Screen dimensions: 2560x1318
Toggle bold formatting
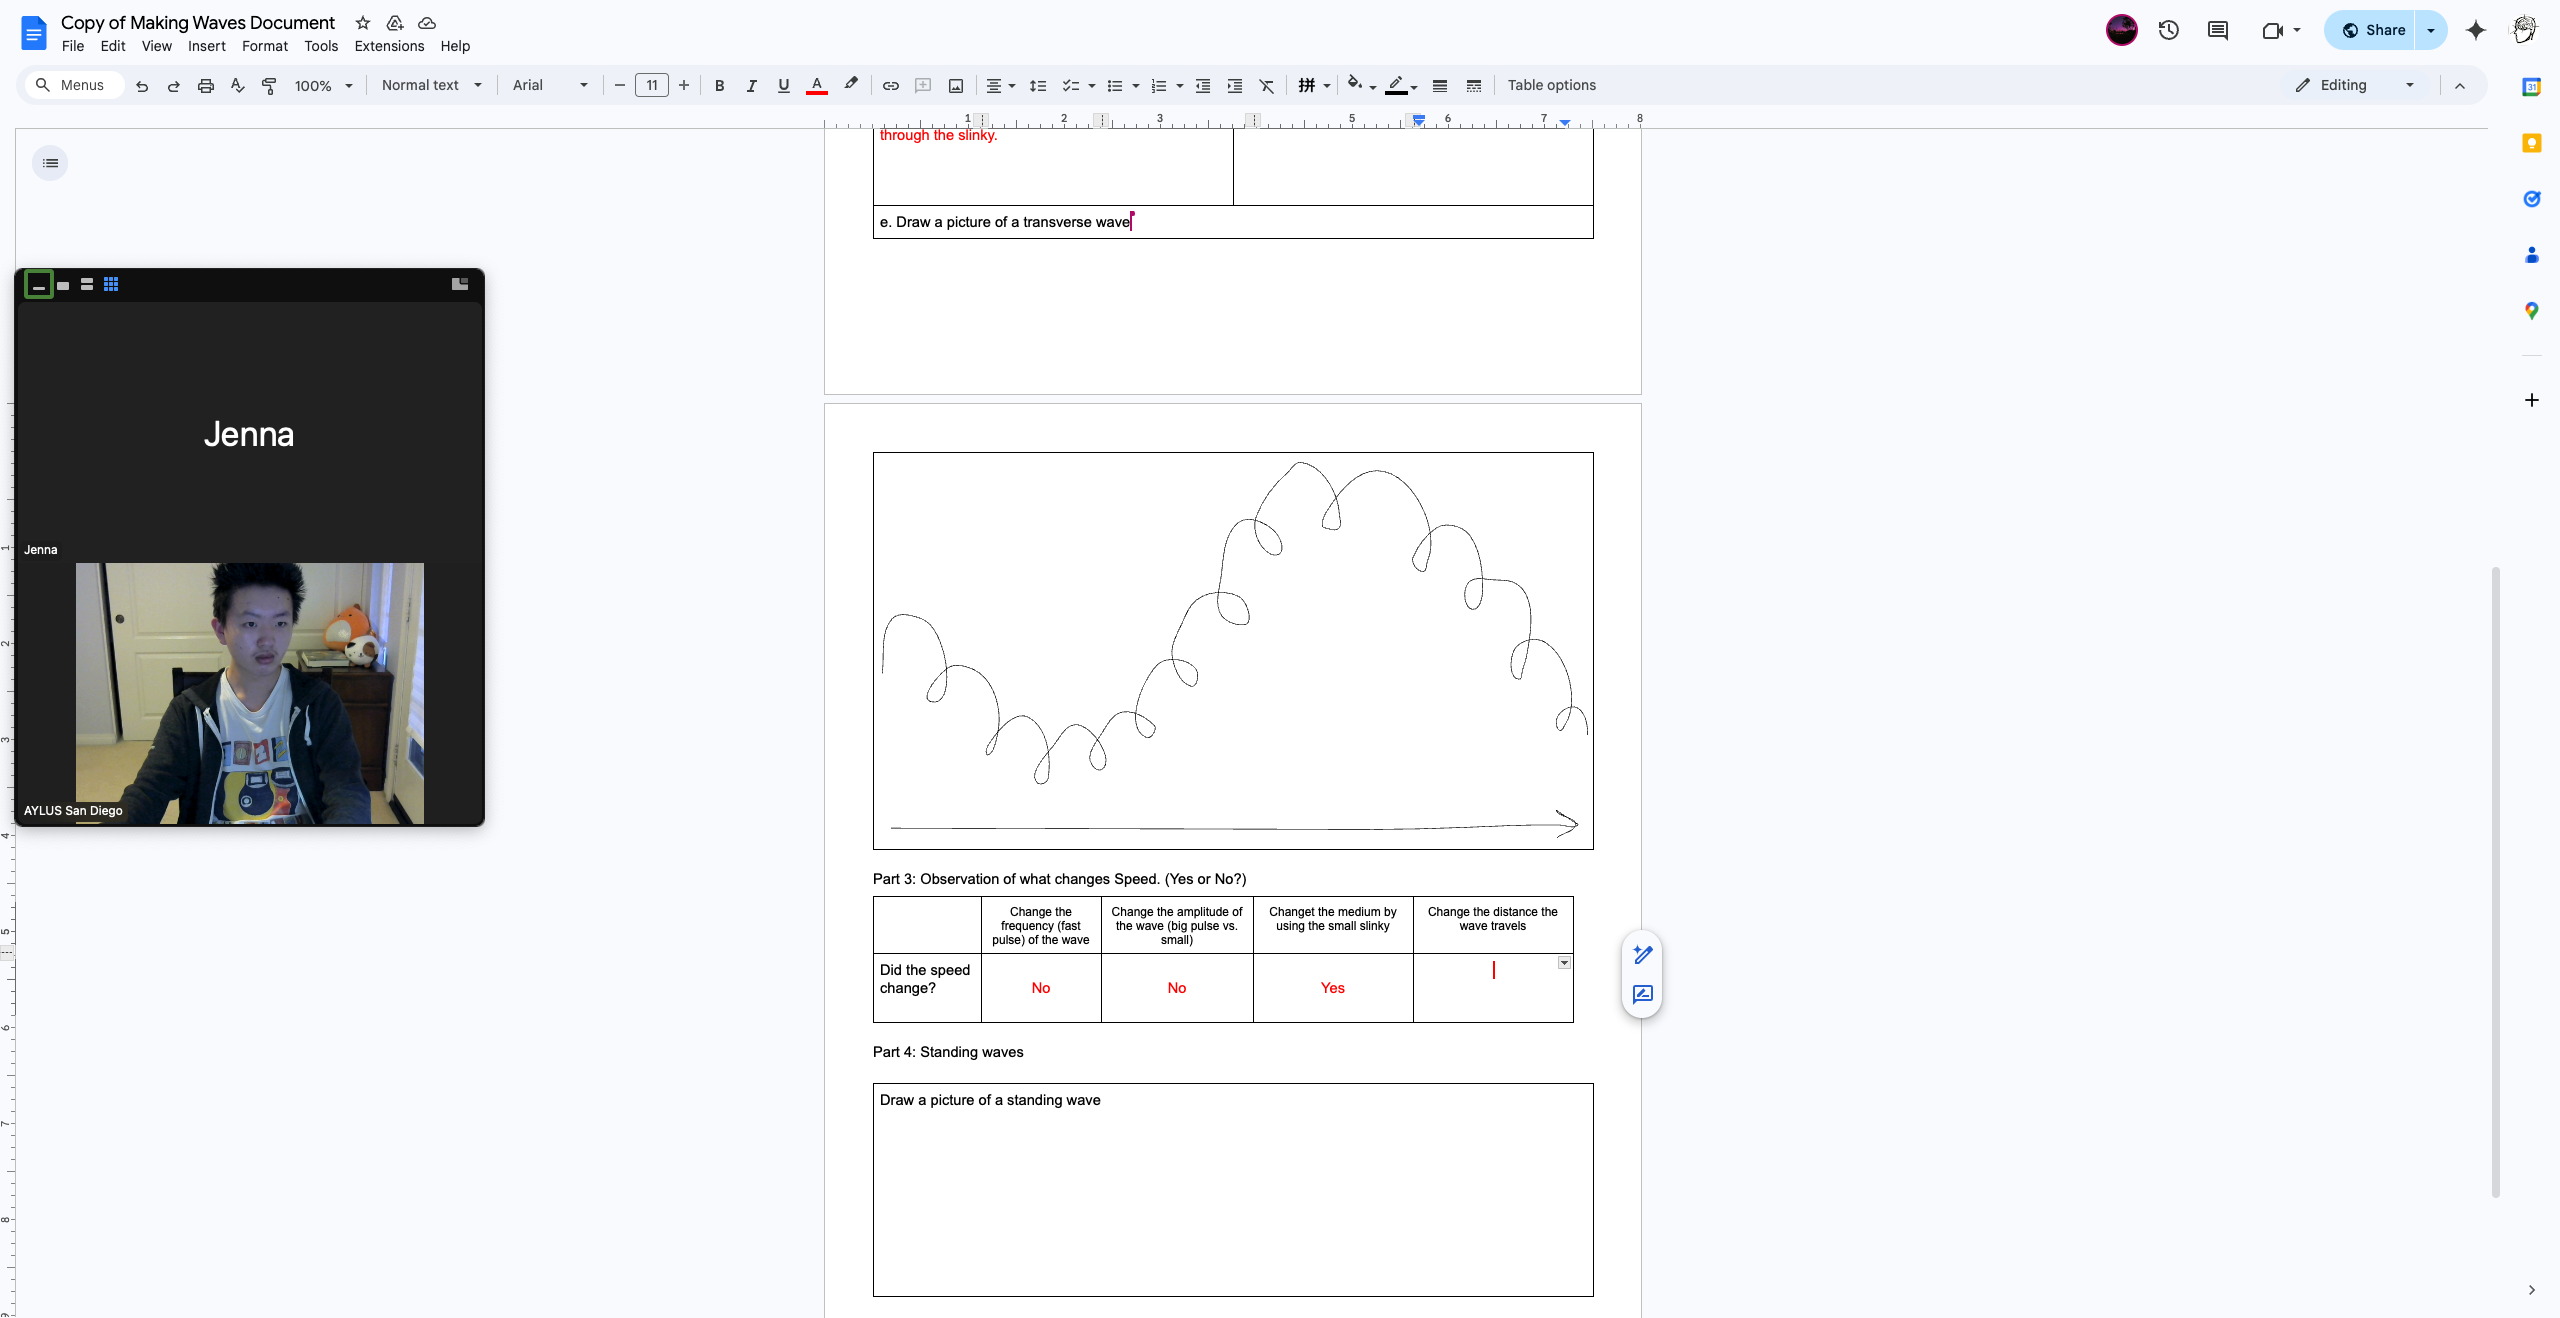click(719, 86)
